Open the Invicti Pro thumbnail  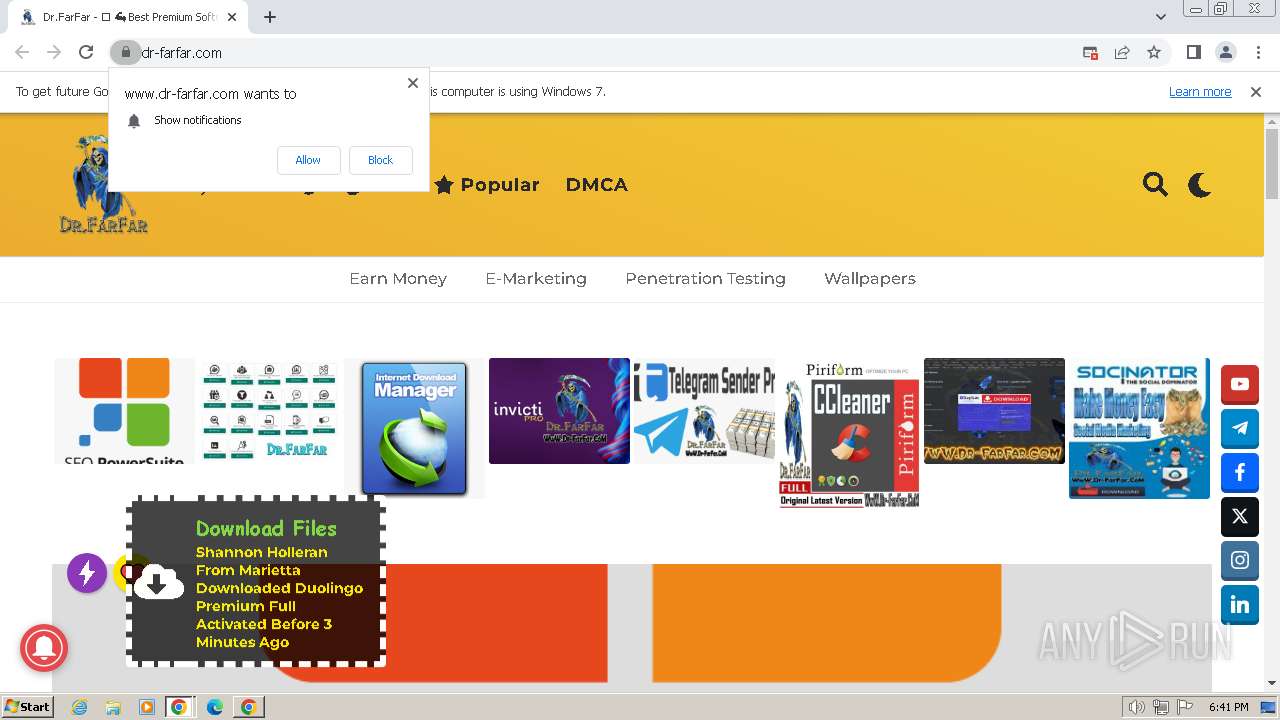point(559,411)
